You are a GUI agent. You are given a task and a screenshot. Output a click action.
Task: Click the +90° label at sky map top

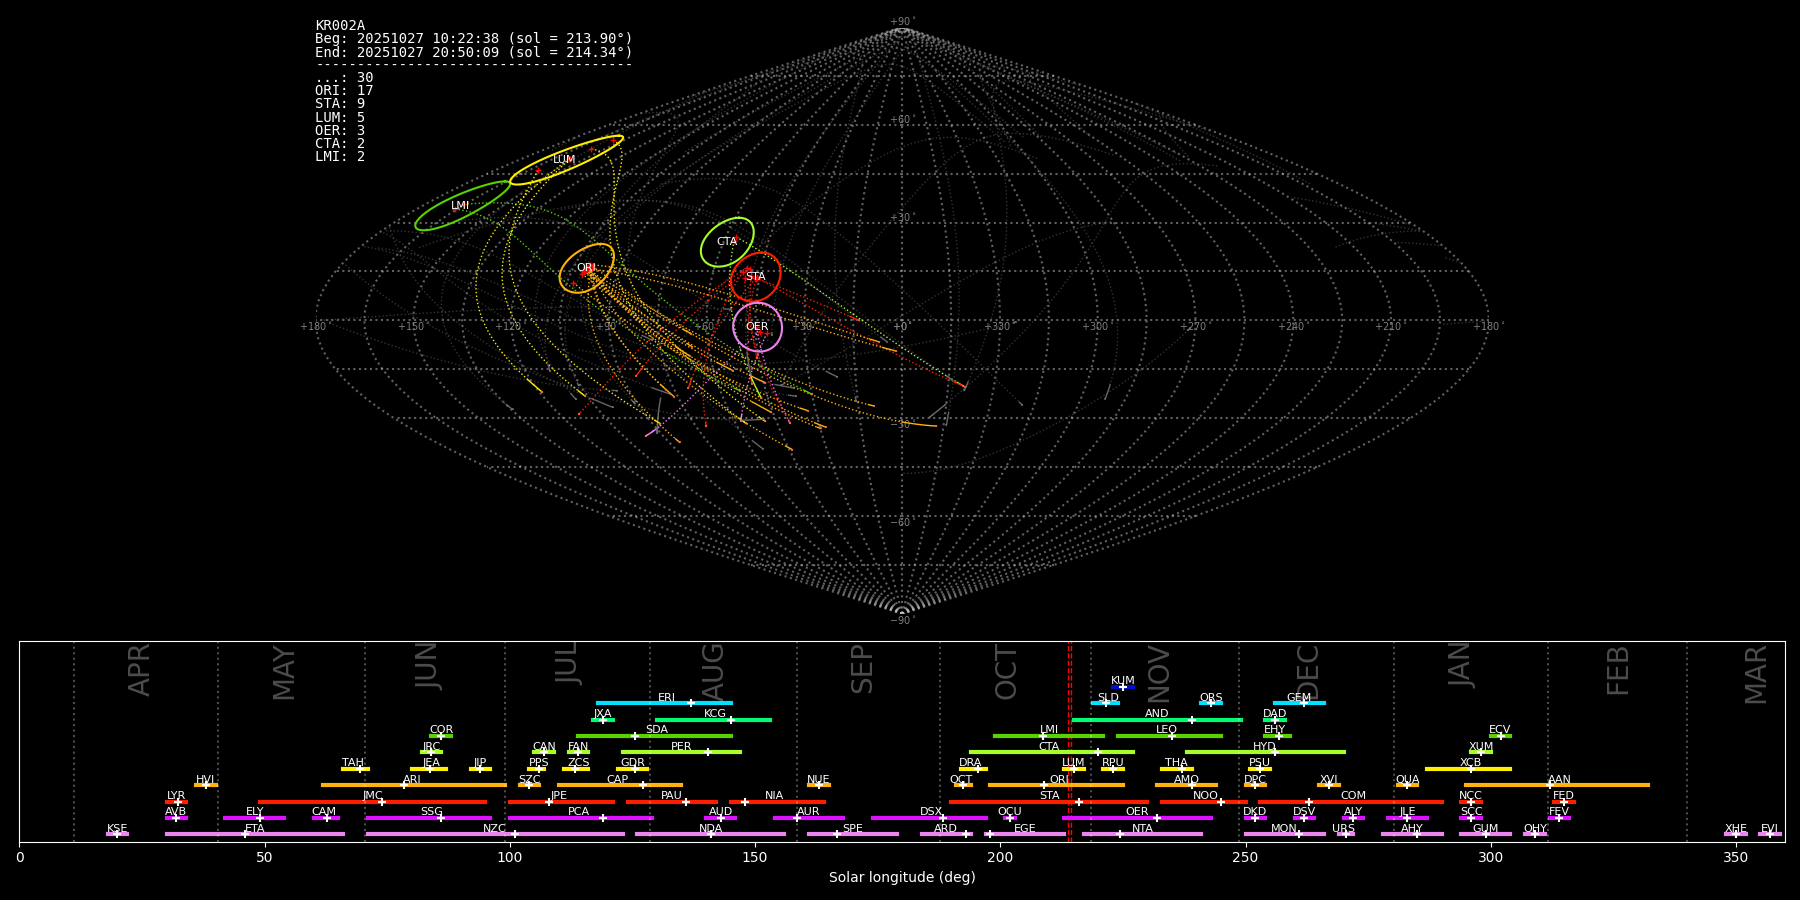point(902,22)
